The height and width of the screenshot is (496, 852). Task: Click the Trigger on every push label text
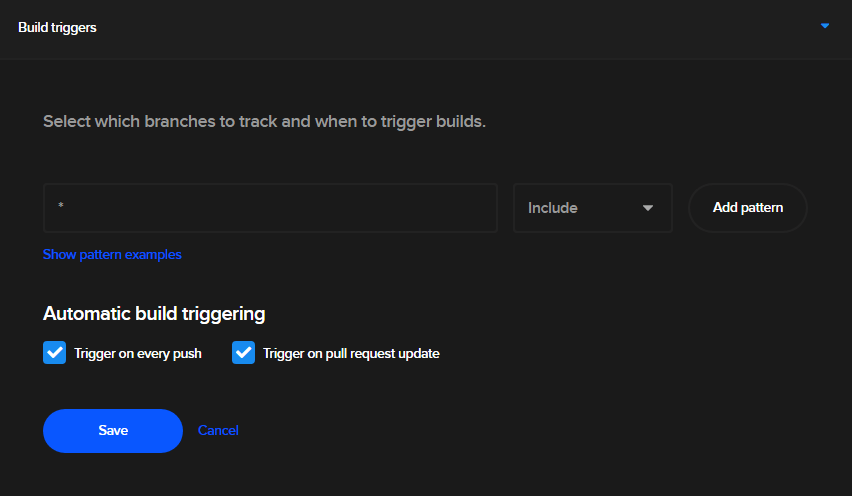point(138,354)
